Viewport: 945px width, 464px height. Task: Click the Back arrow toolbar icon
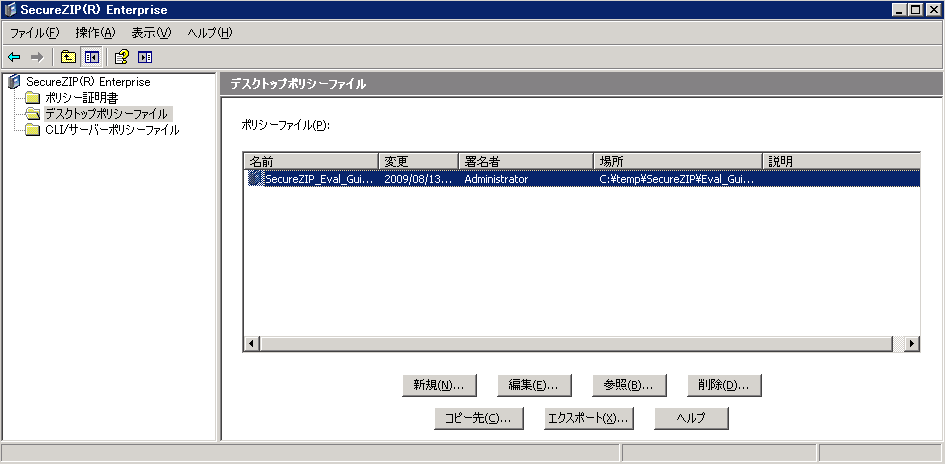[14, 57]
